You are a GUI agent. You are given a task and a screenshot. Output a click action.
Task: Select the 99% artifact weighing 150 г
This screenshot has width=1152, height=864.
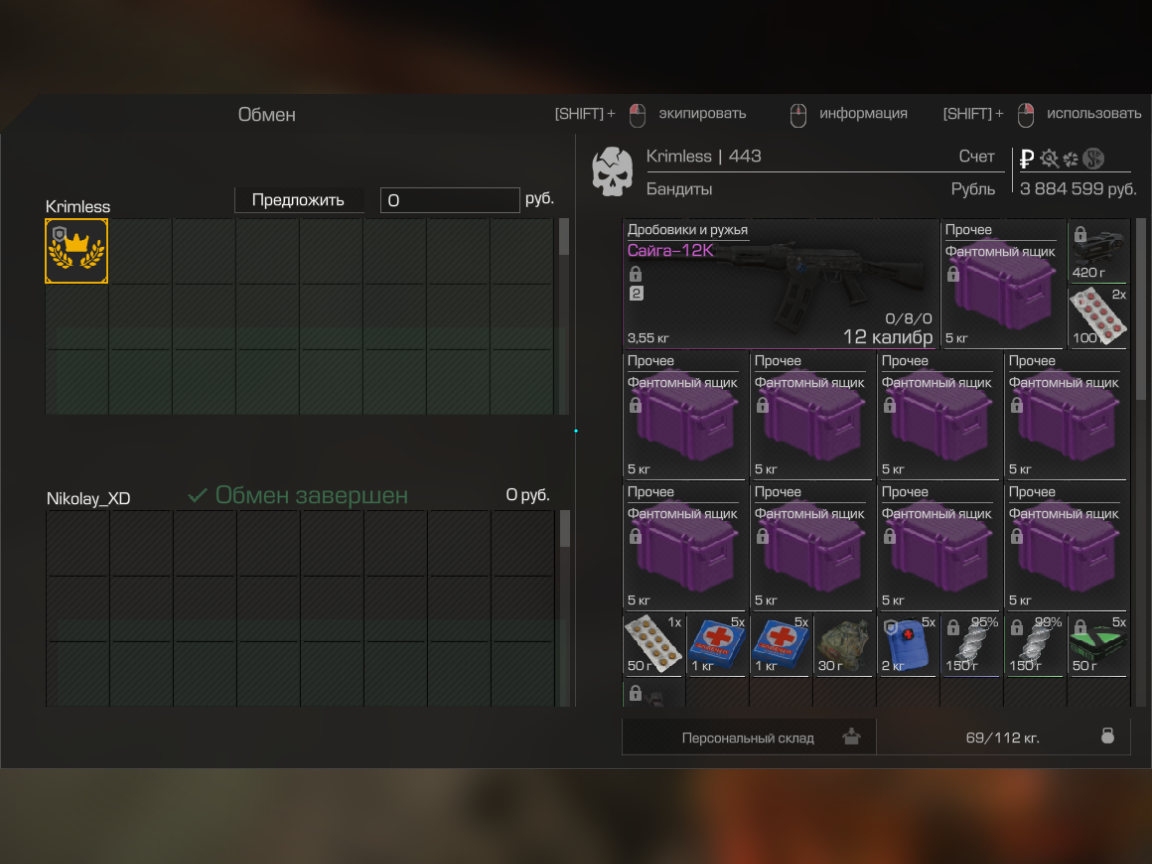tap(1034, 644)
